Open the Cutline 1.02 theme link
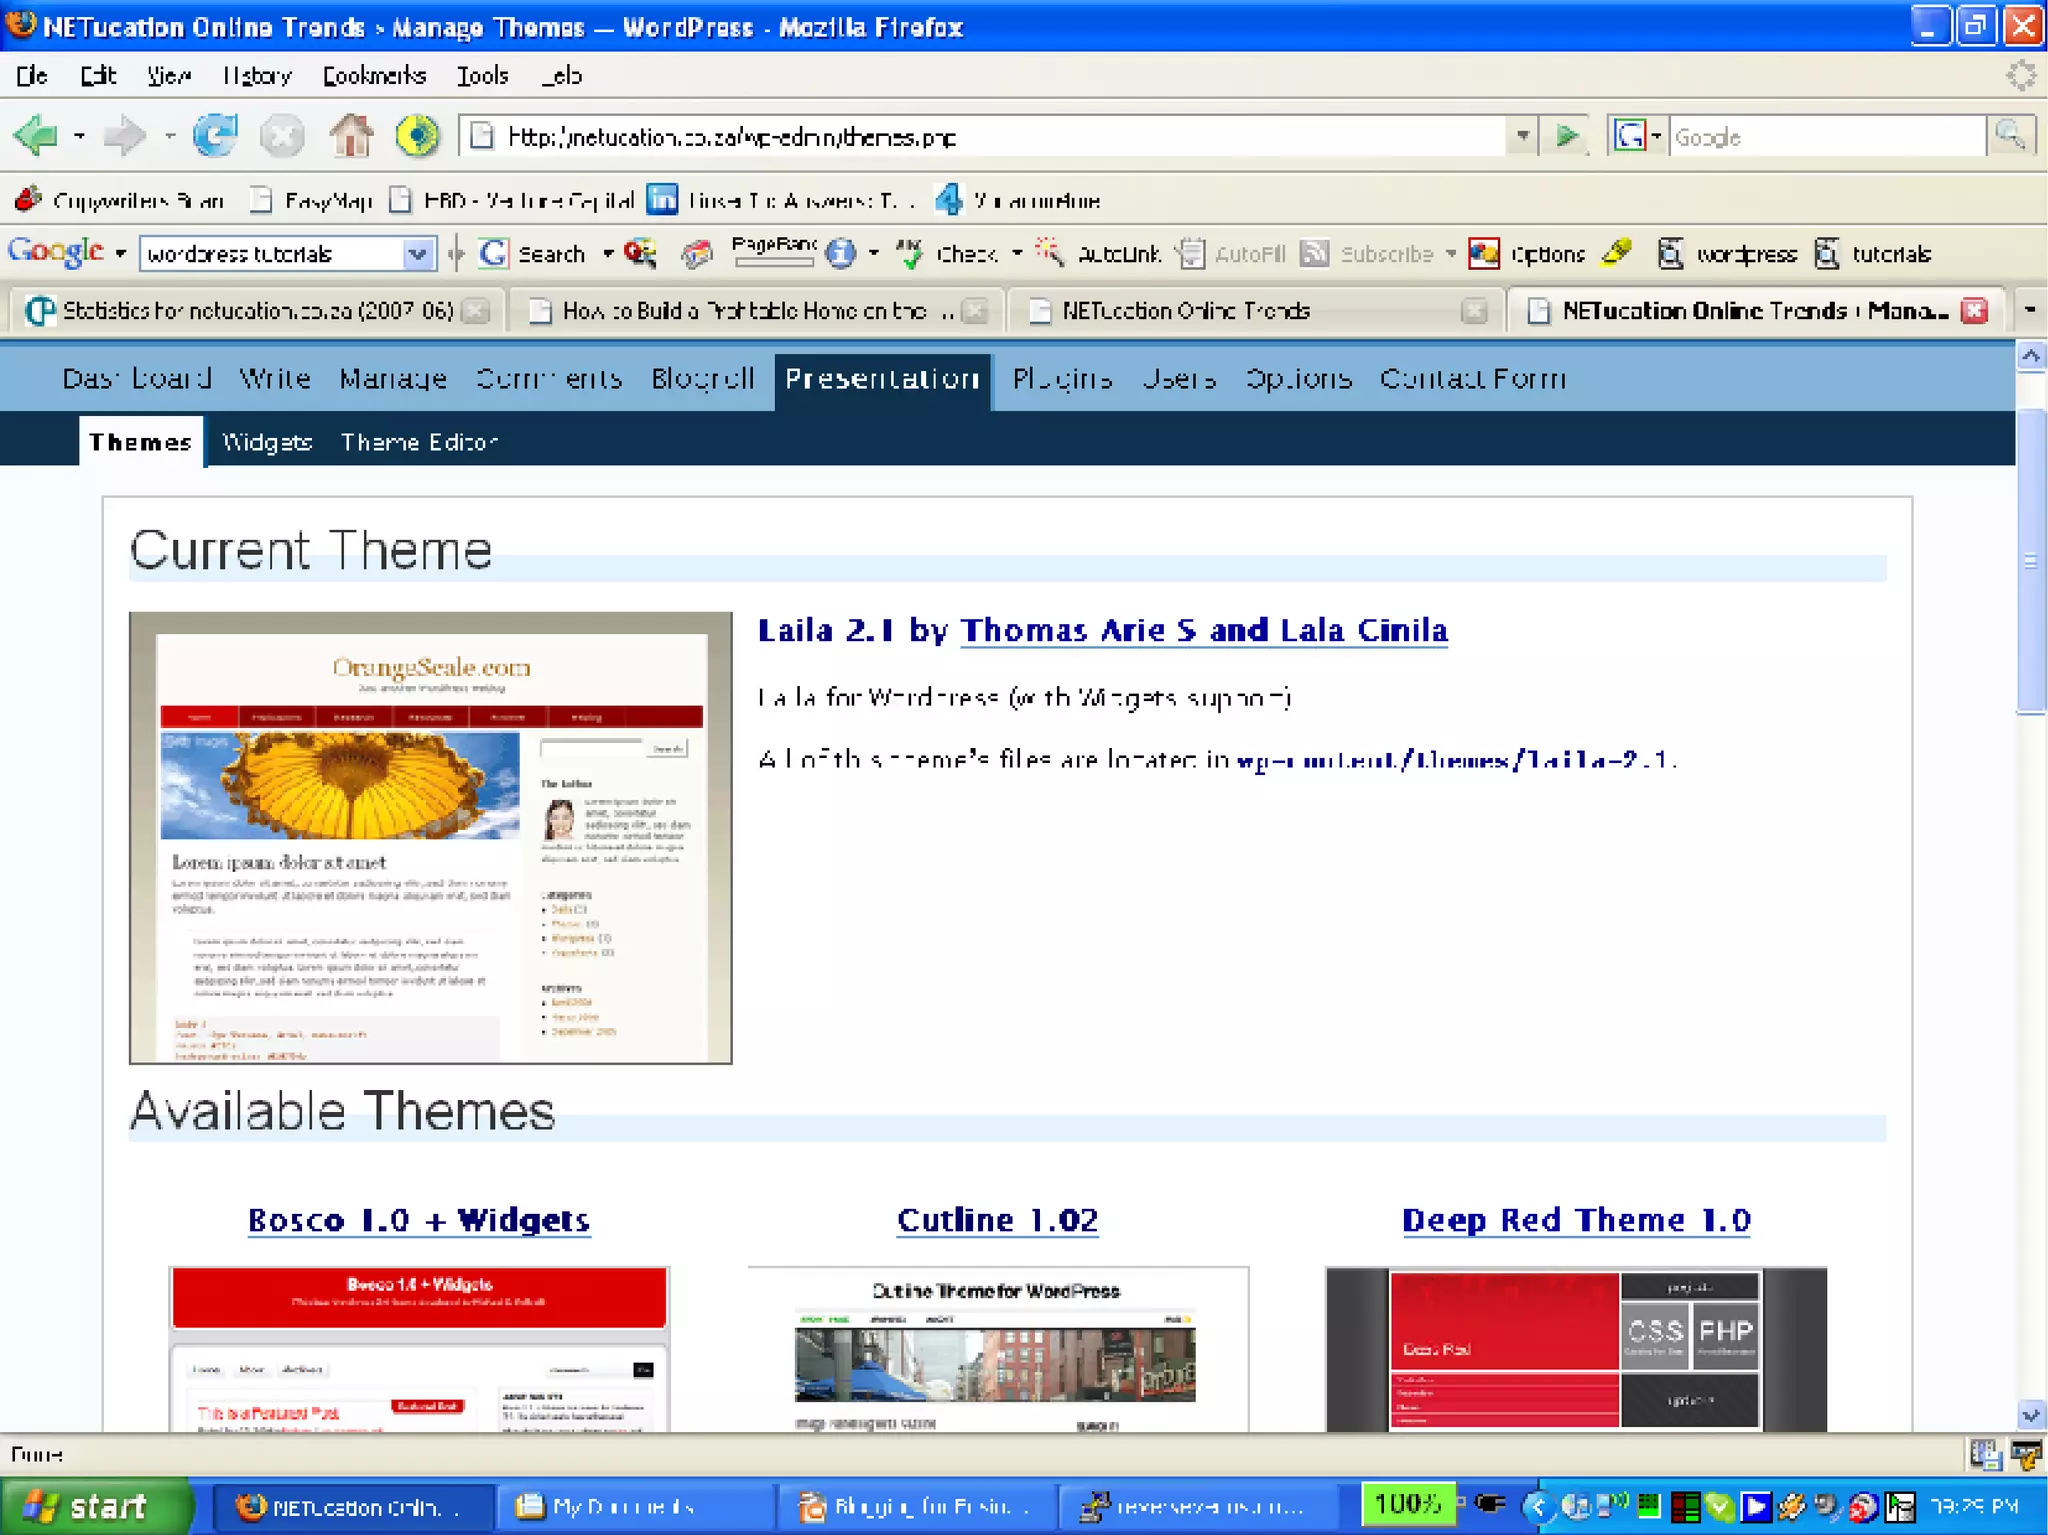This screenshot has height=1535, width=2048. pos(997,1220)
